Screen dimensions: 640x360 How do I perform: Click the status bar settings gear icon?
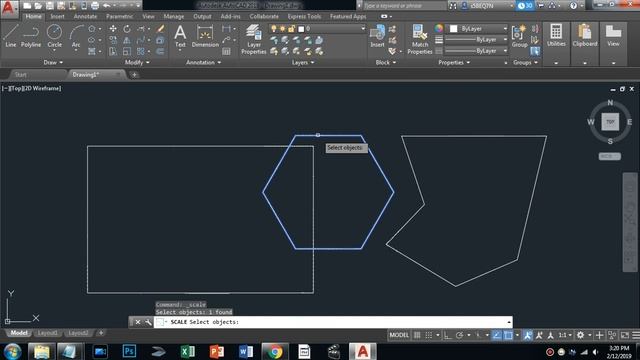point(580,335)
